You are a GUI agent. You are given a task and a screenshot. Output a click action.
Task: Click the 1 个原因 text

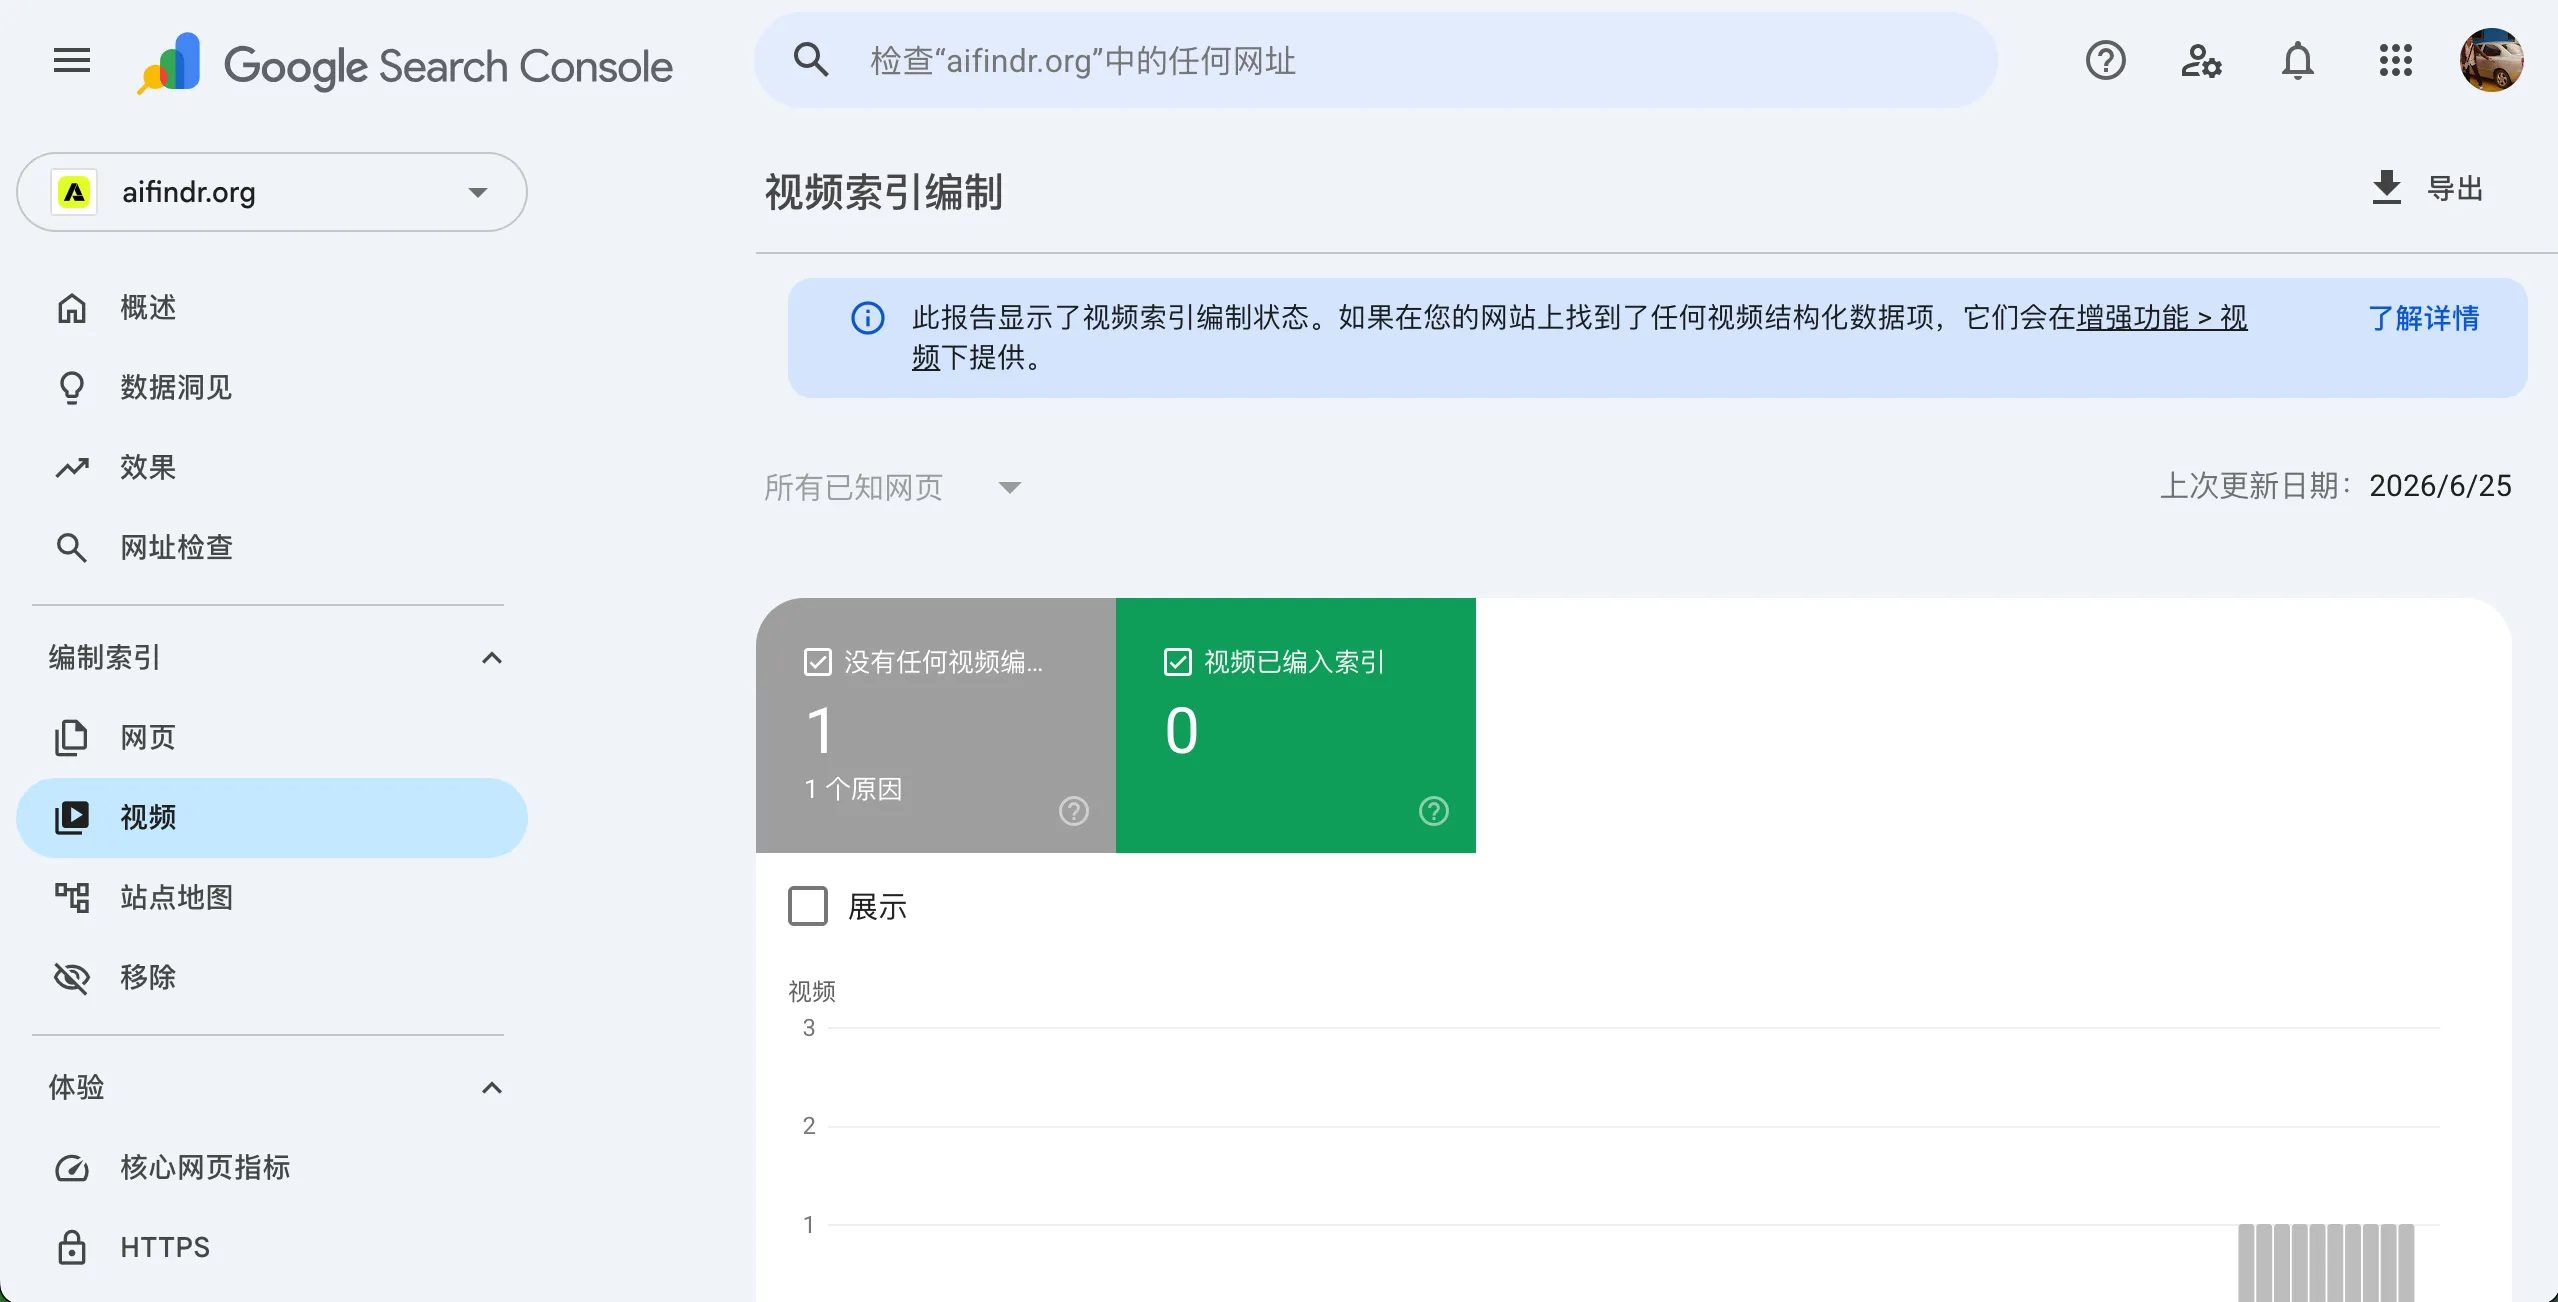click(x=853, y=789)
